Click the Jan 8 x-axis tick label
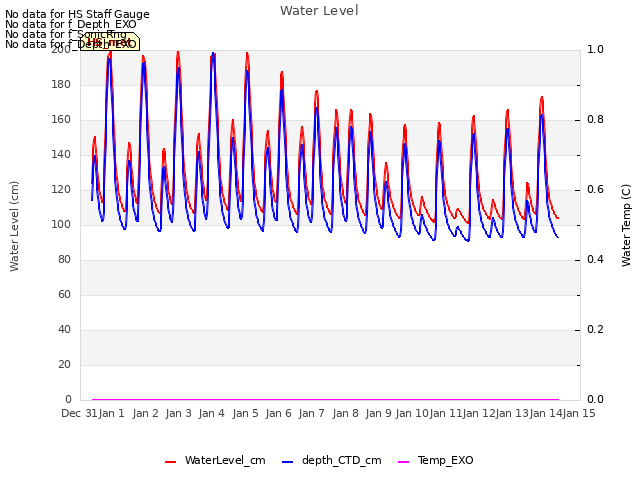Viewport: 640px width, 480px height. coord(346,413)
